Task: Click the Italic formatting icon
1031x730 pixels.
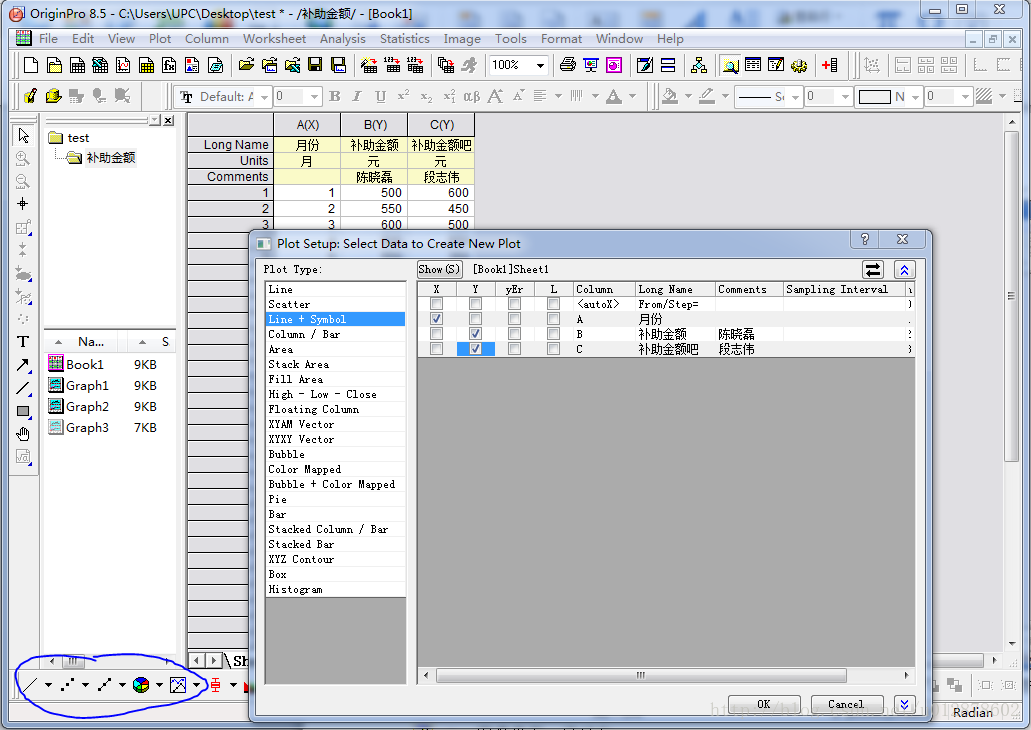Action: coord(357,97)
